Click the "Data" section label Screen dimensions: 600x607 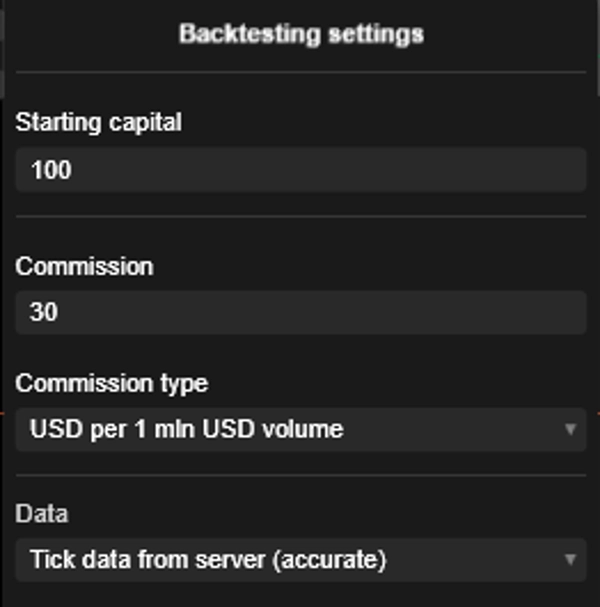(42, 514)
